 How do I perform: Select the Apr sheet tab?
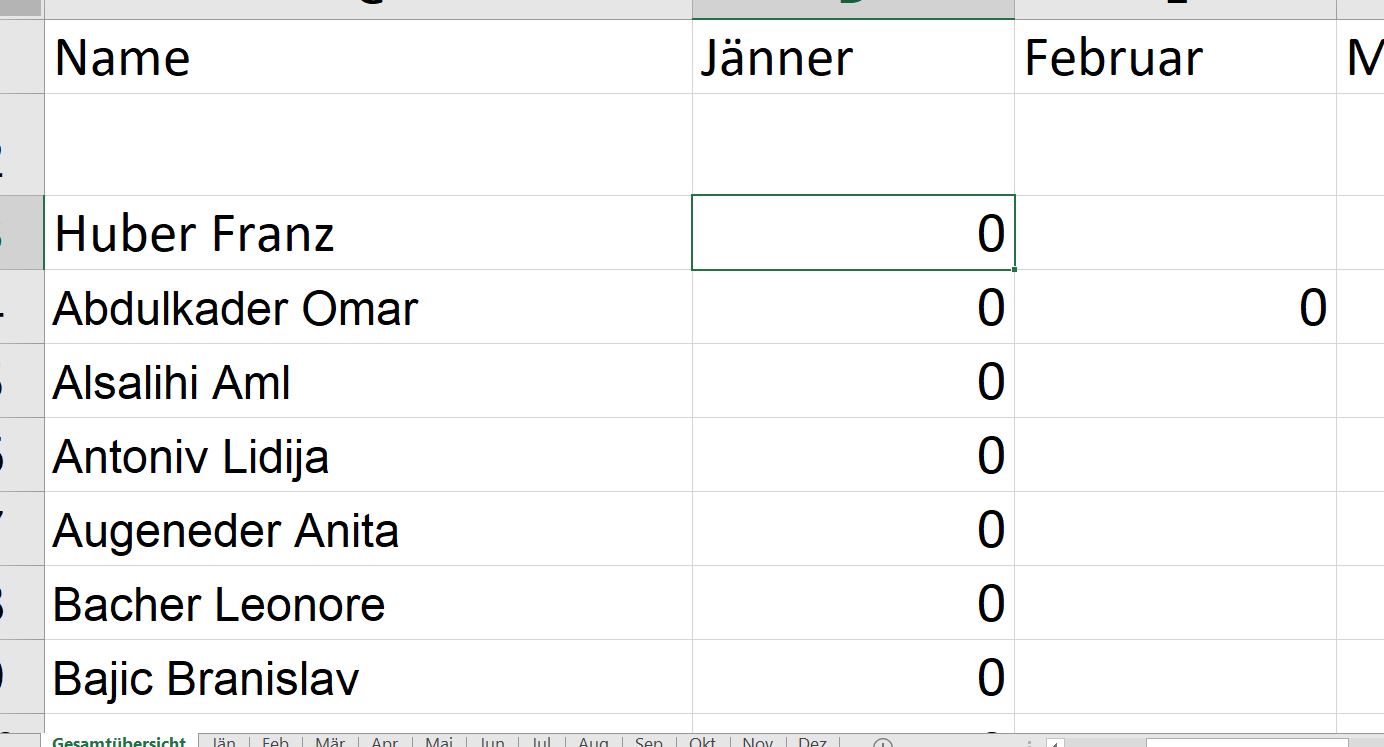click(385, 743)
